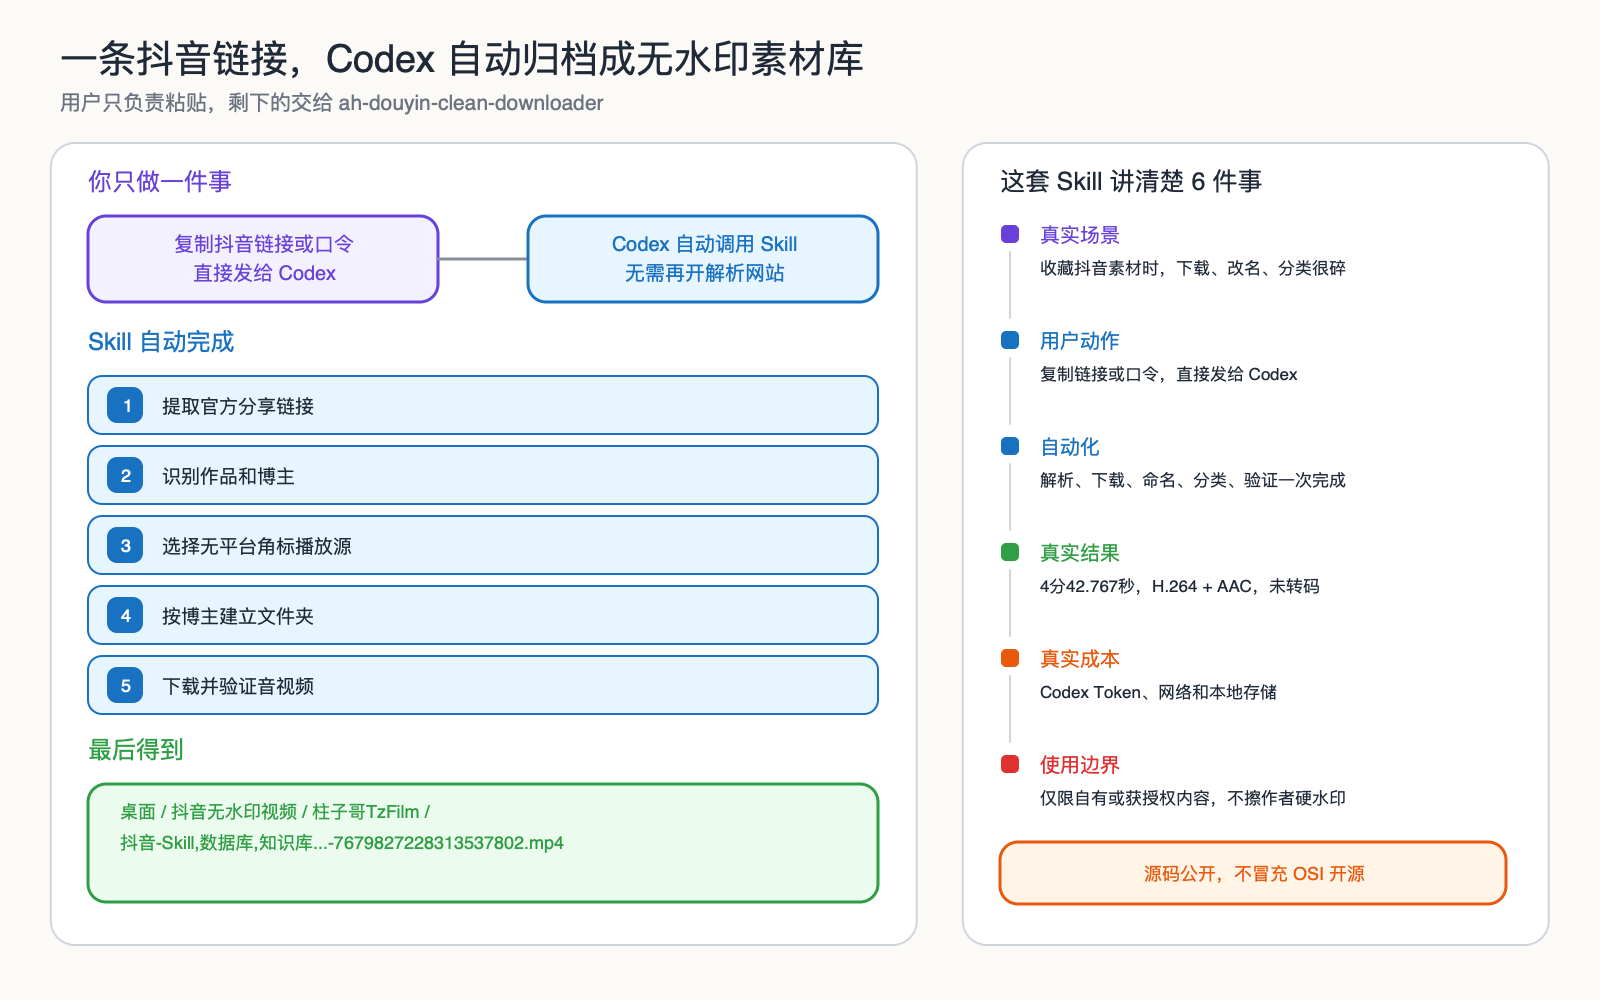The image size is (1600, 1000).
Task: Click the 真实场景 label
Action: click(1080, 235)
